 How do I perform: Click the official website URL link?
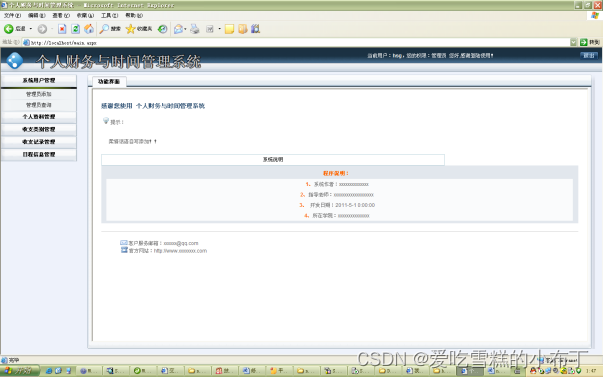(x=180, y=250)
